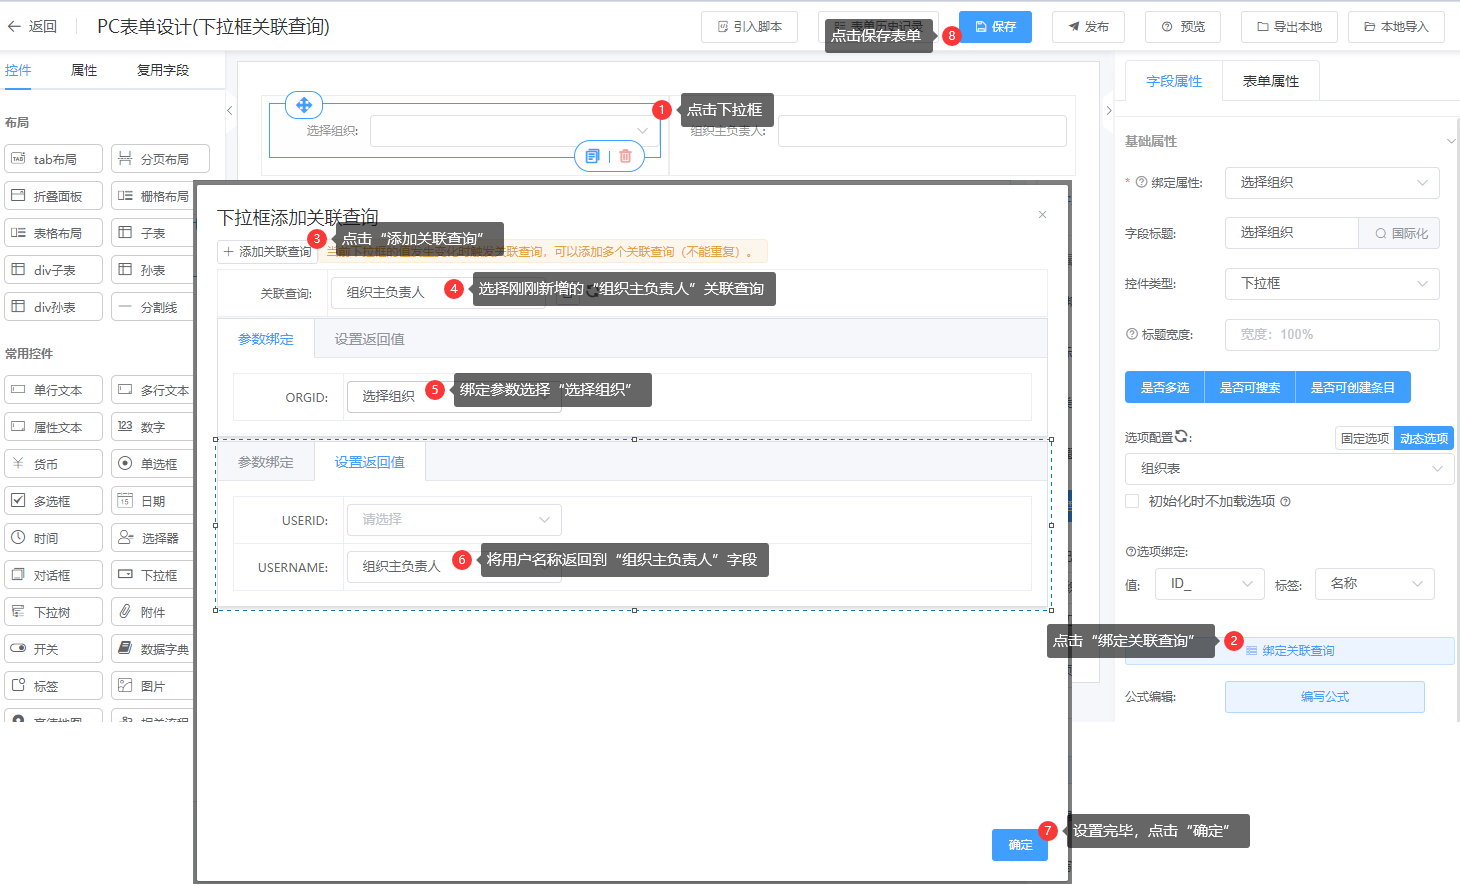This screenshot has width=1460, height=885.
Task: Open the 预览 preview
Action: coord(1183,27)
